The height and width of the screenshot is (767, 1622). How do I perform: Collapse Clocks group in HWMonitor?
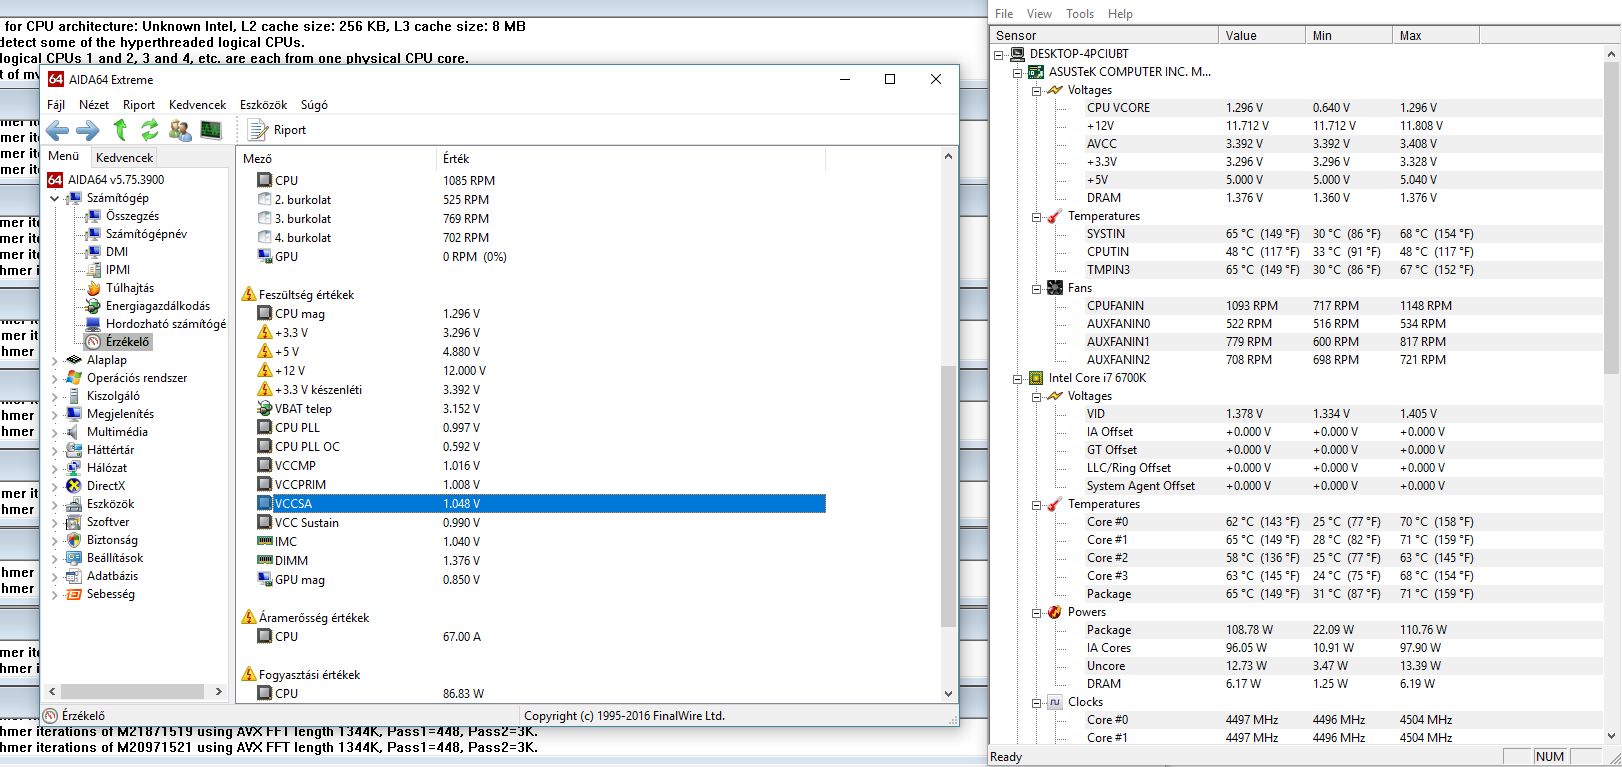(1036, 703)
